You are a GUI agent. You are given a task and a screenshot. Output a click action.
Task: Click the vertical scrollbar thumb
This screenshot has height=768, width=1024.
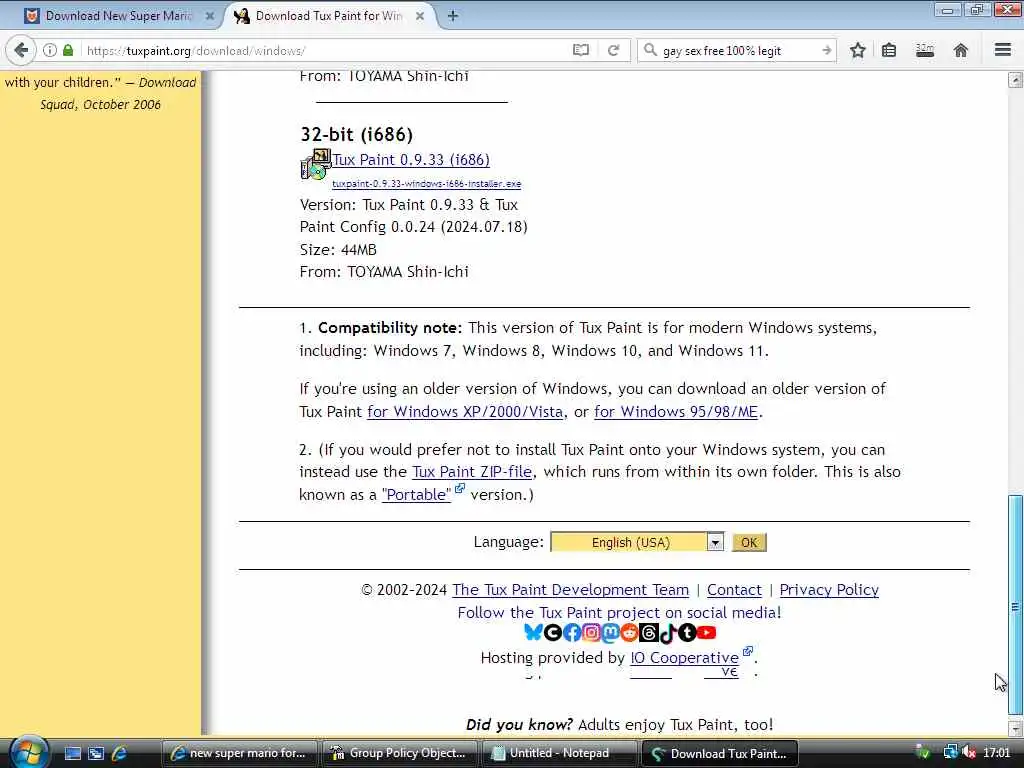[x=1015, y=605]
